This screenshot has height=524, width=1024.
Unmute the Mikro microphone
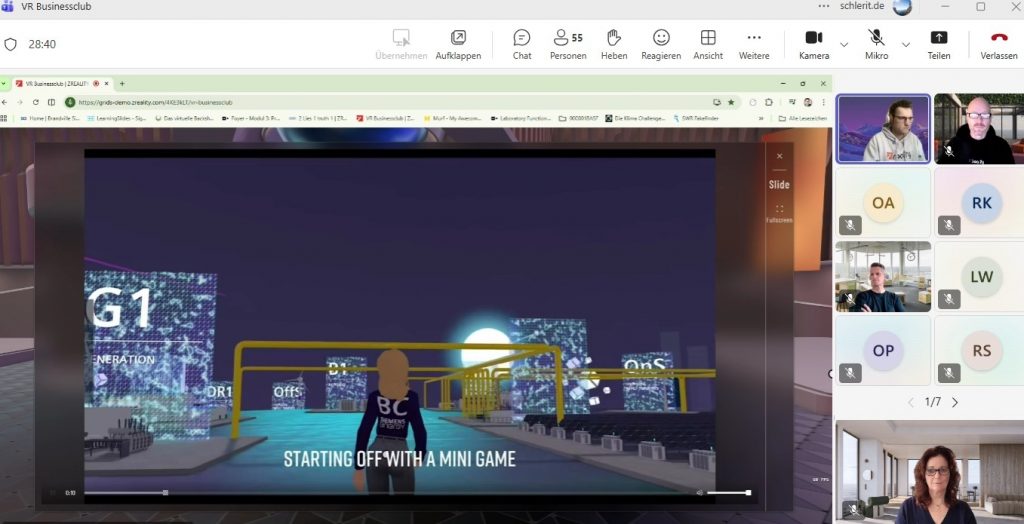[876, 43]
